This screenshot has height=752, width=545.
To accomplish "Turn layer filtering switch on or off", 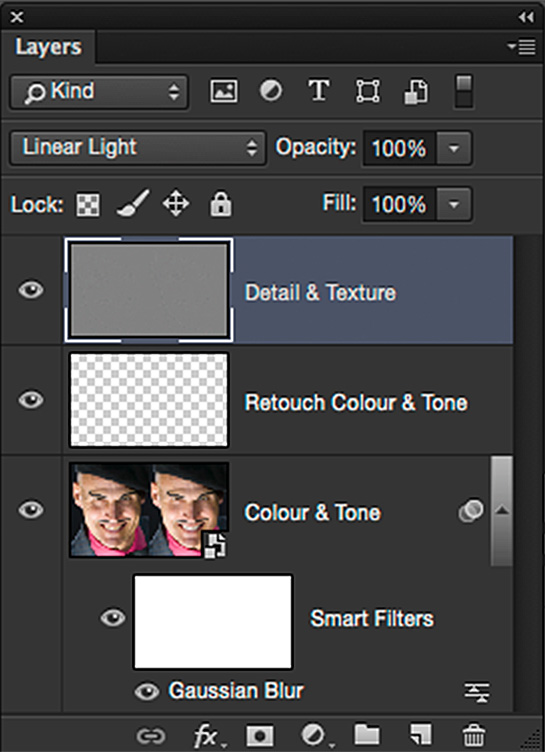I will (x=463, y=91).
